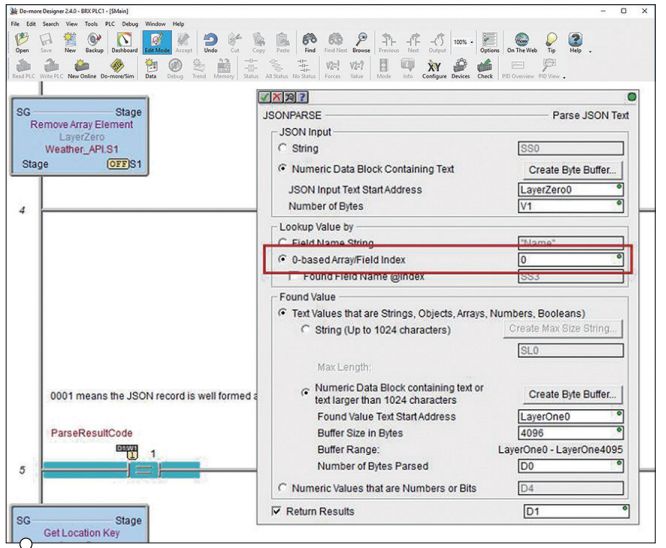Click the Write PLC toolbar icon
Screen dimensions: 666x548
tap(51, 69)
